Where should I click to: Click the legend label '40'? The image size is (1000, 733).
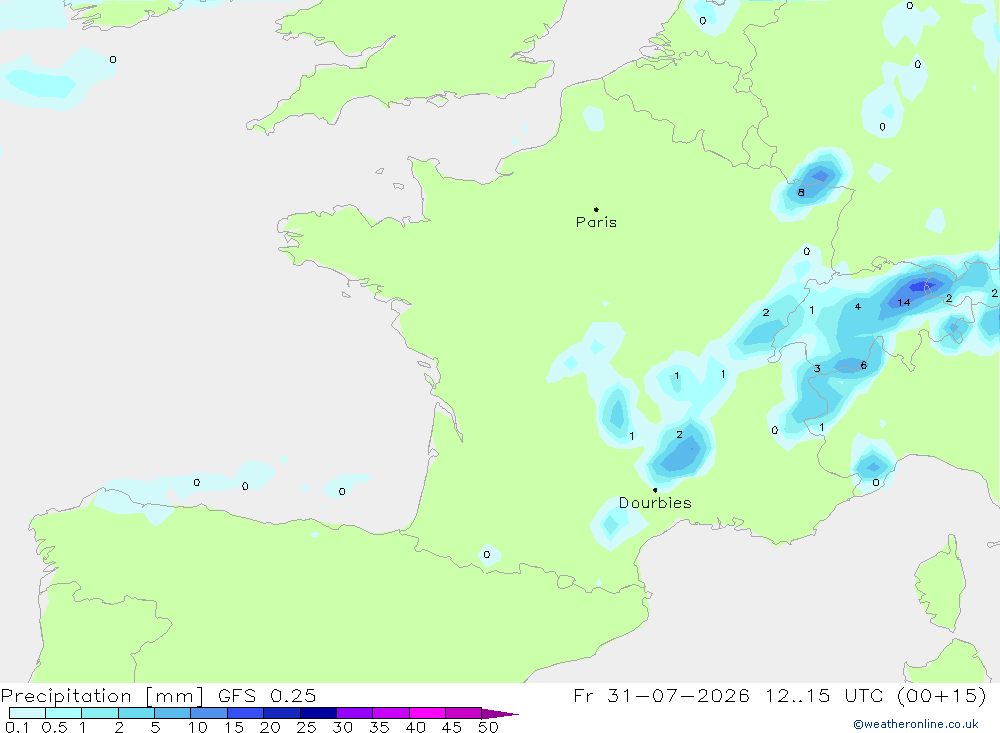point(415,727)
